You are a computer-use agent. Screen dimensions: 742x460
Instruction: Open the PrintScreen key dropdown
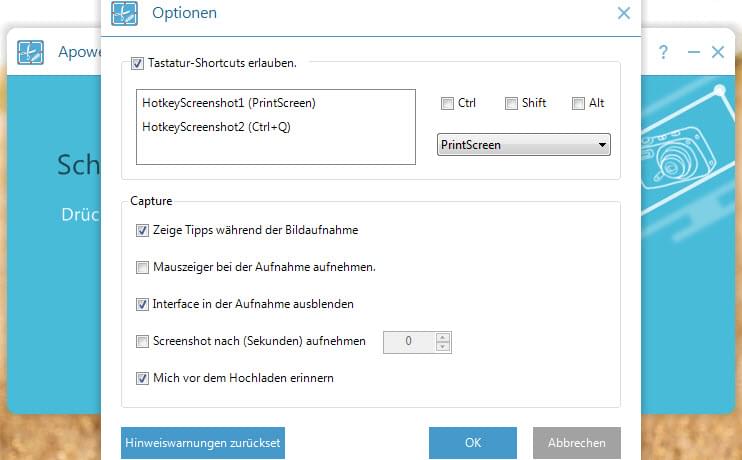coord(524,145)
